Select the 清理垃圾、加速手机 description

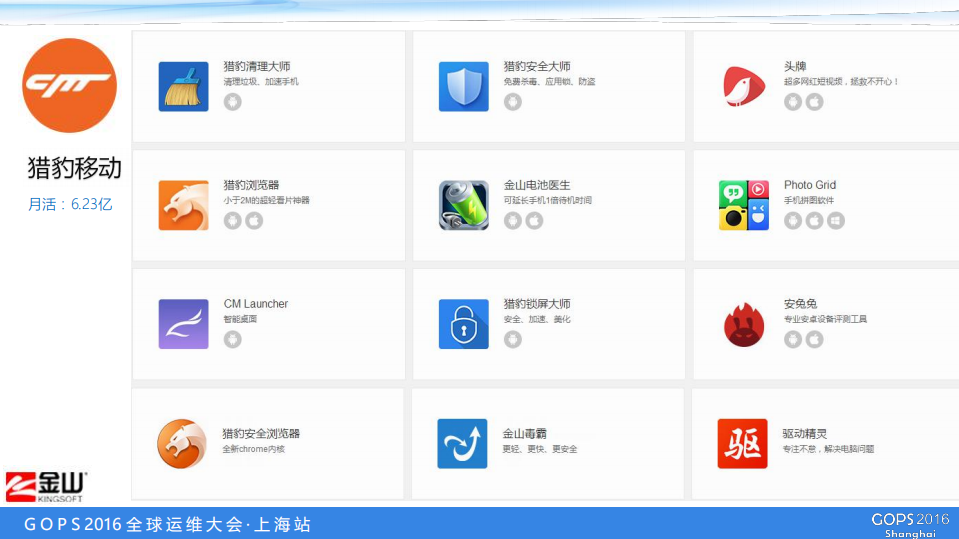click(261, 81)
